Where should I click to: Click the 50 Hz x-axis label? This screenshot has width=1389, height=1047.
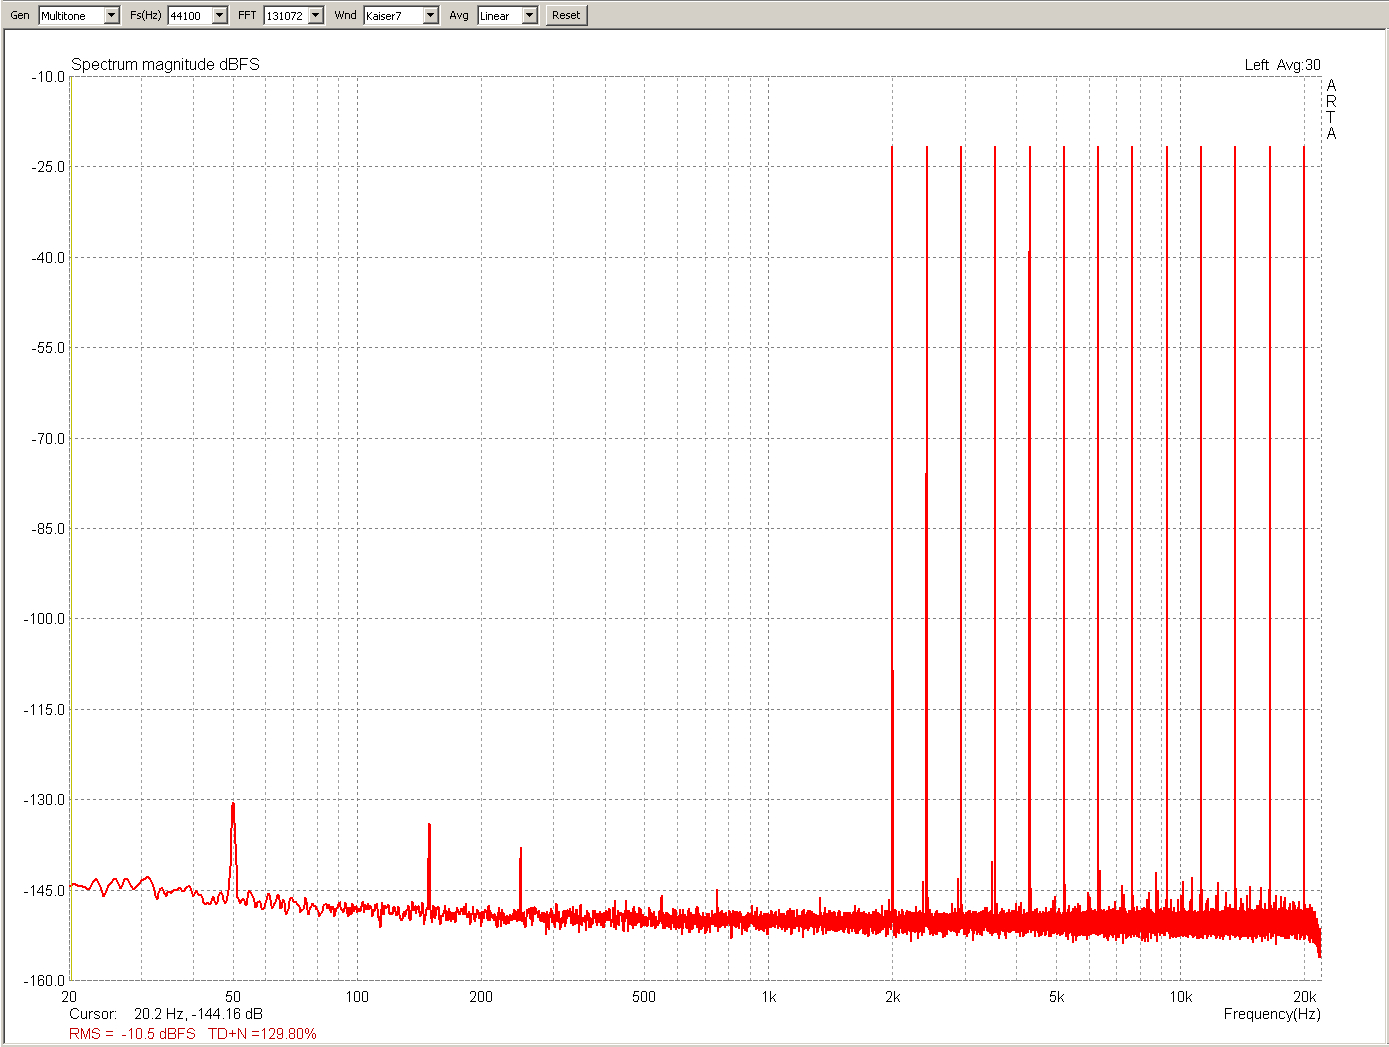(233, 997)
